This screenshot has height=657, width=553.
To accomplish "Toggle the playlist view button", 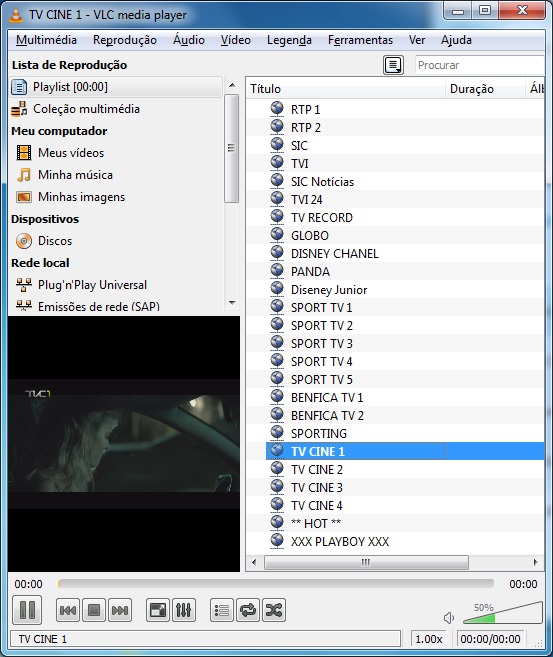I will click(x=222, y=610).
